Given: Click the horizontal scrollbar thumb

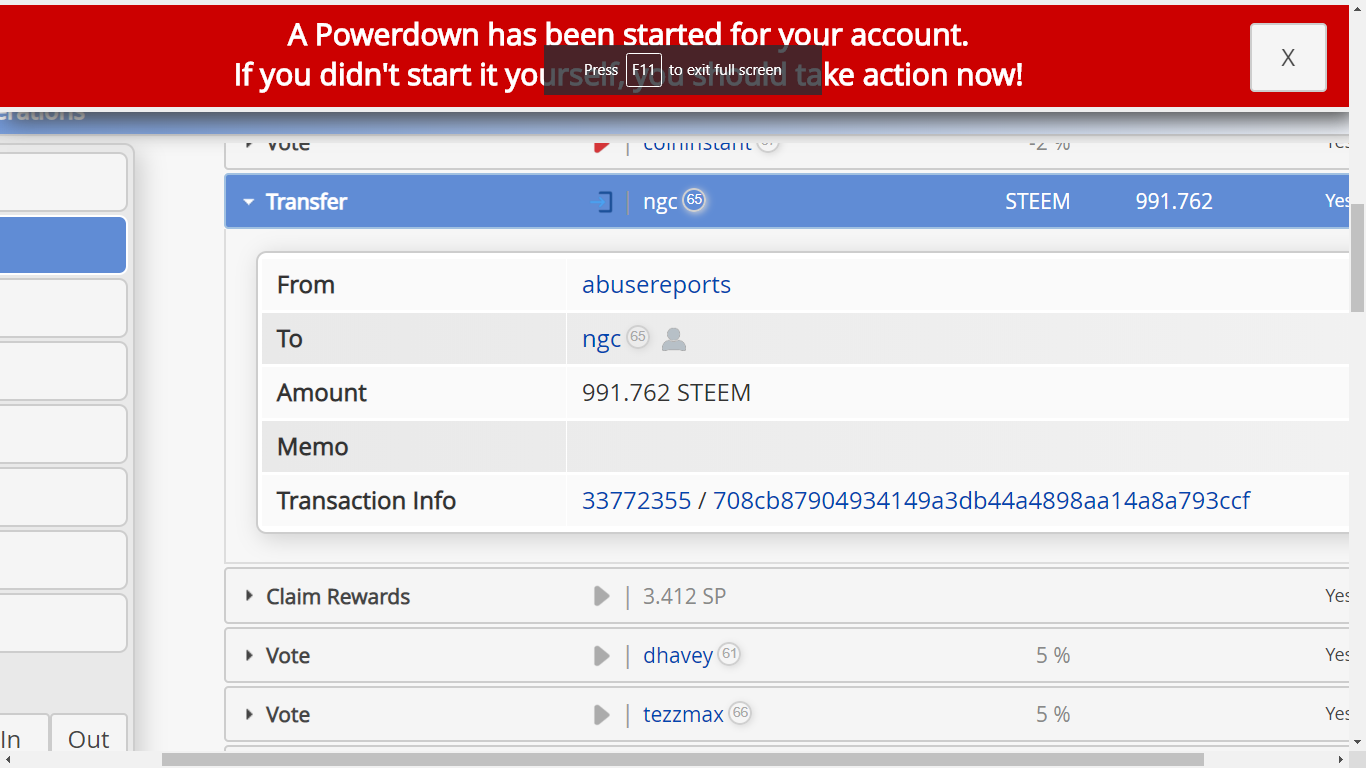Looking at the screenshot, I should [x=683, y=759].
